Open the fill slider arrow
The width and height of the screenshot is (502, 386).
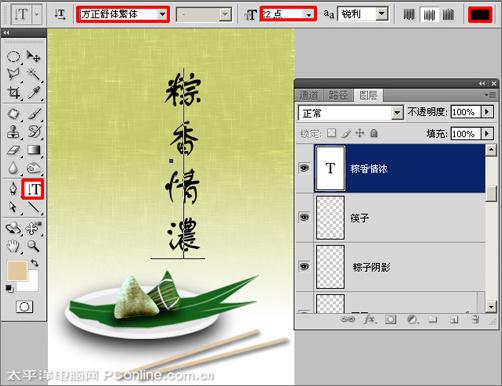[487, 134]
